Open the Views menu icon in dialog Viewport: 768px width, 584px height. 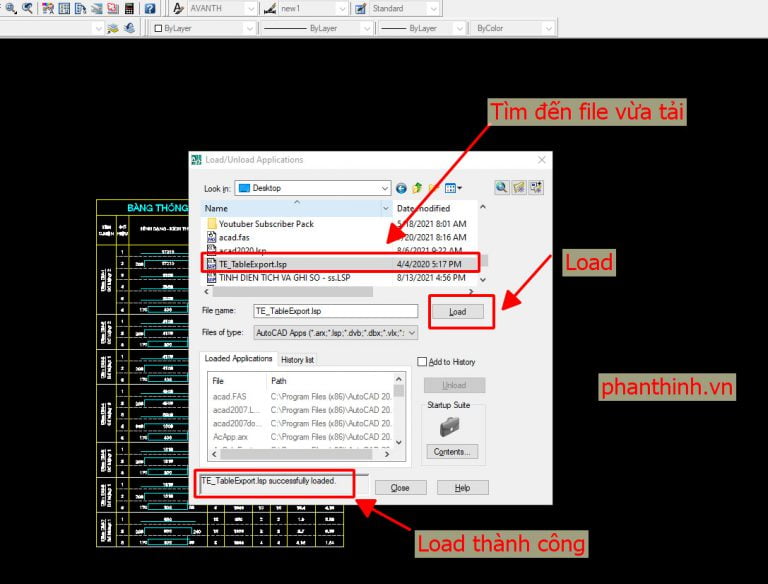452,188
